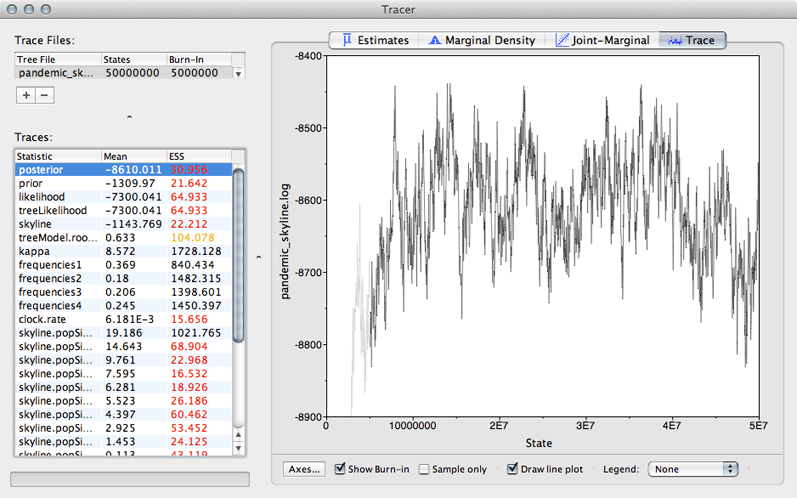This screenshot has height=498, width=797.
Task: Click the plus button to add trace file
Action: pyautogui.click(x=26, y=95)
